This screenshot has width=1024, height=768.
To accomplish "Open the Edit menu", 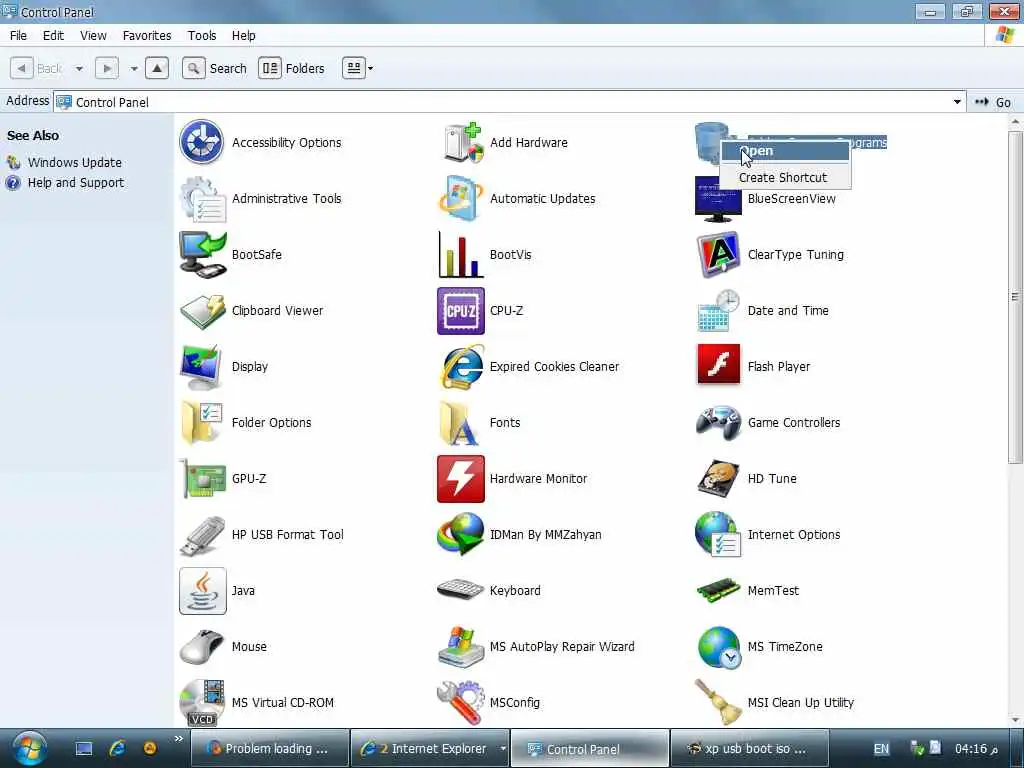I will pos(53,35).
